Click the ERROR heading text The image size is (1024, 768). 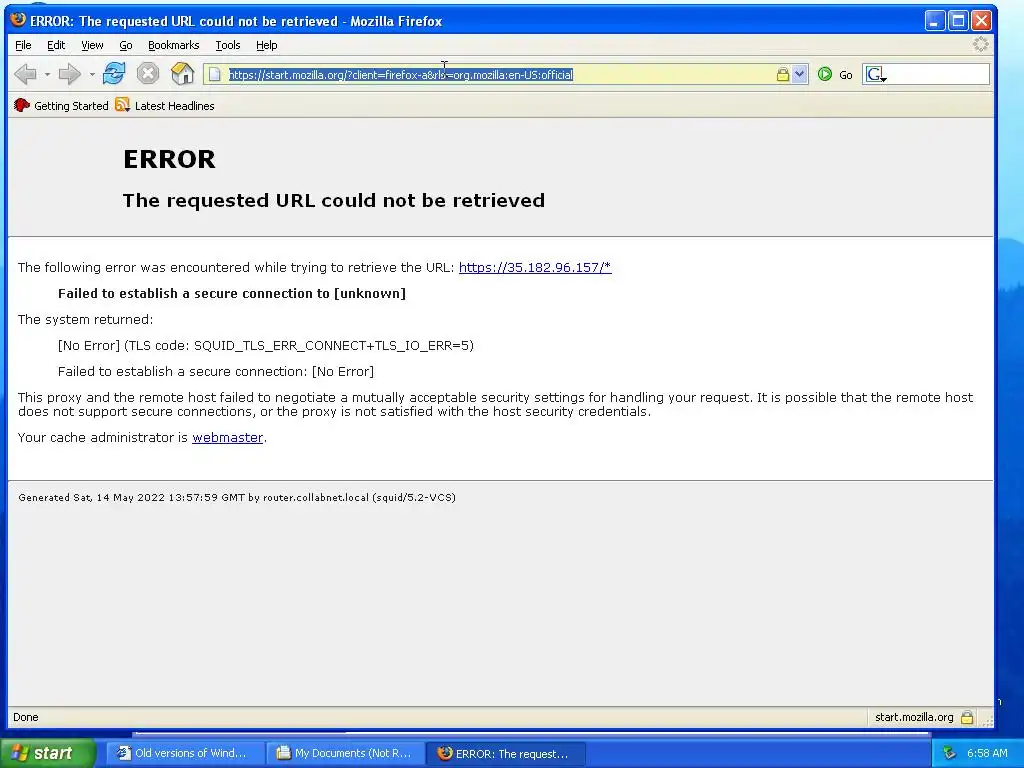click(x=169, y=159)
